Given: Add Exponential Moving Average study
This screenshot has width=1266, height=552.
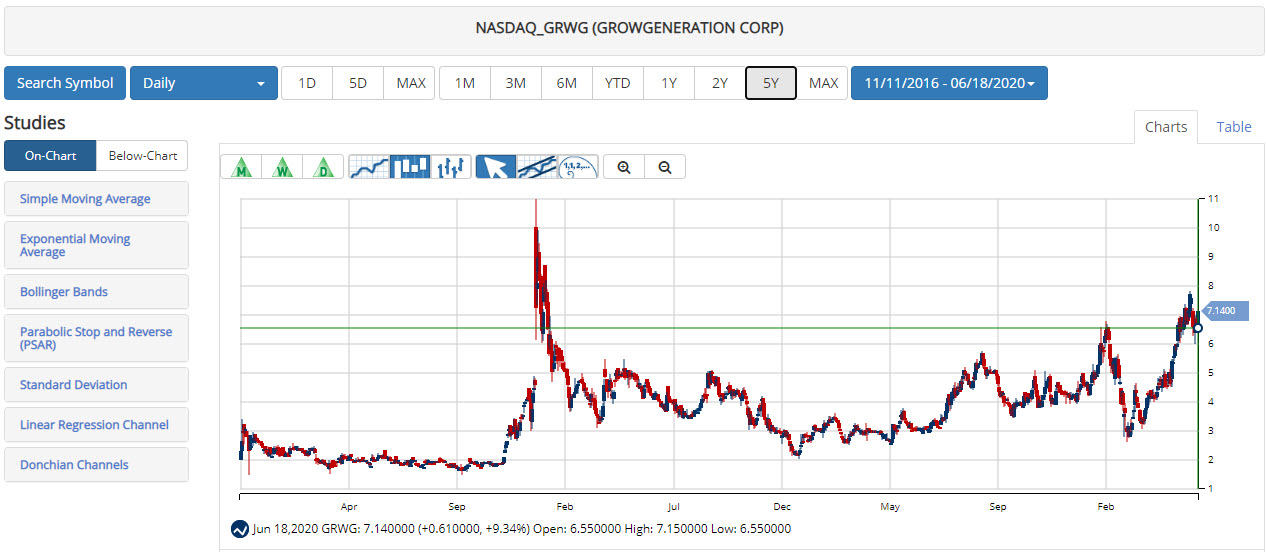Looking at the screenshot, I should 96,245.
